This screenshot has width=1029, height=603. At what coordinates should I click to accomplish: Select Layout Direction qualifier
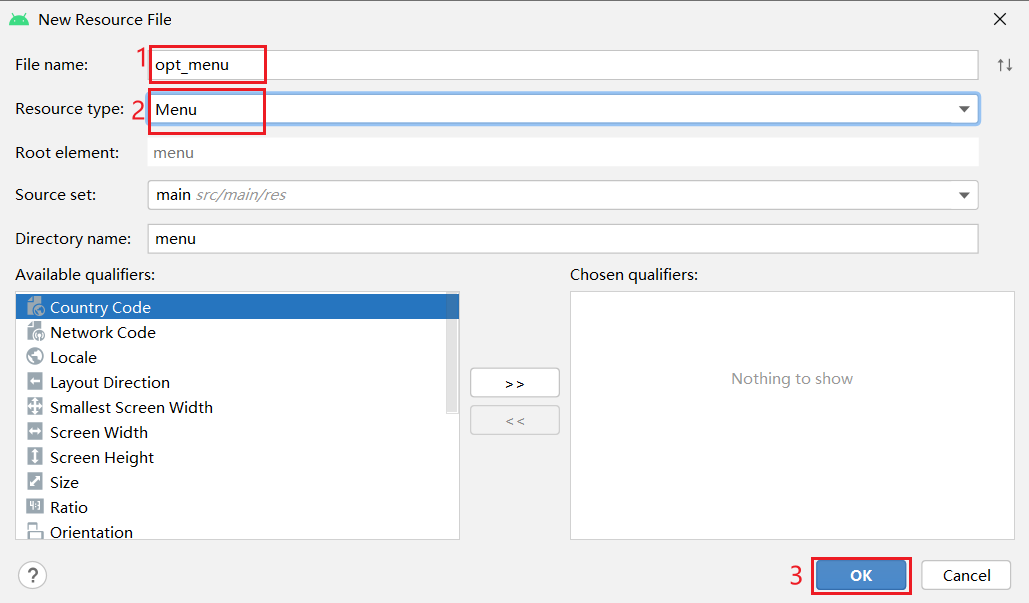click(x=231, y=382)
